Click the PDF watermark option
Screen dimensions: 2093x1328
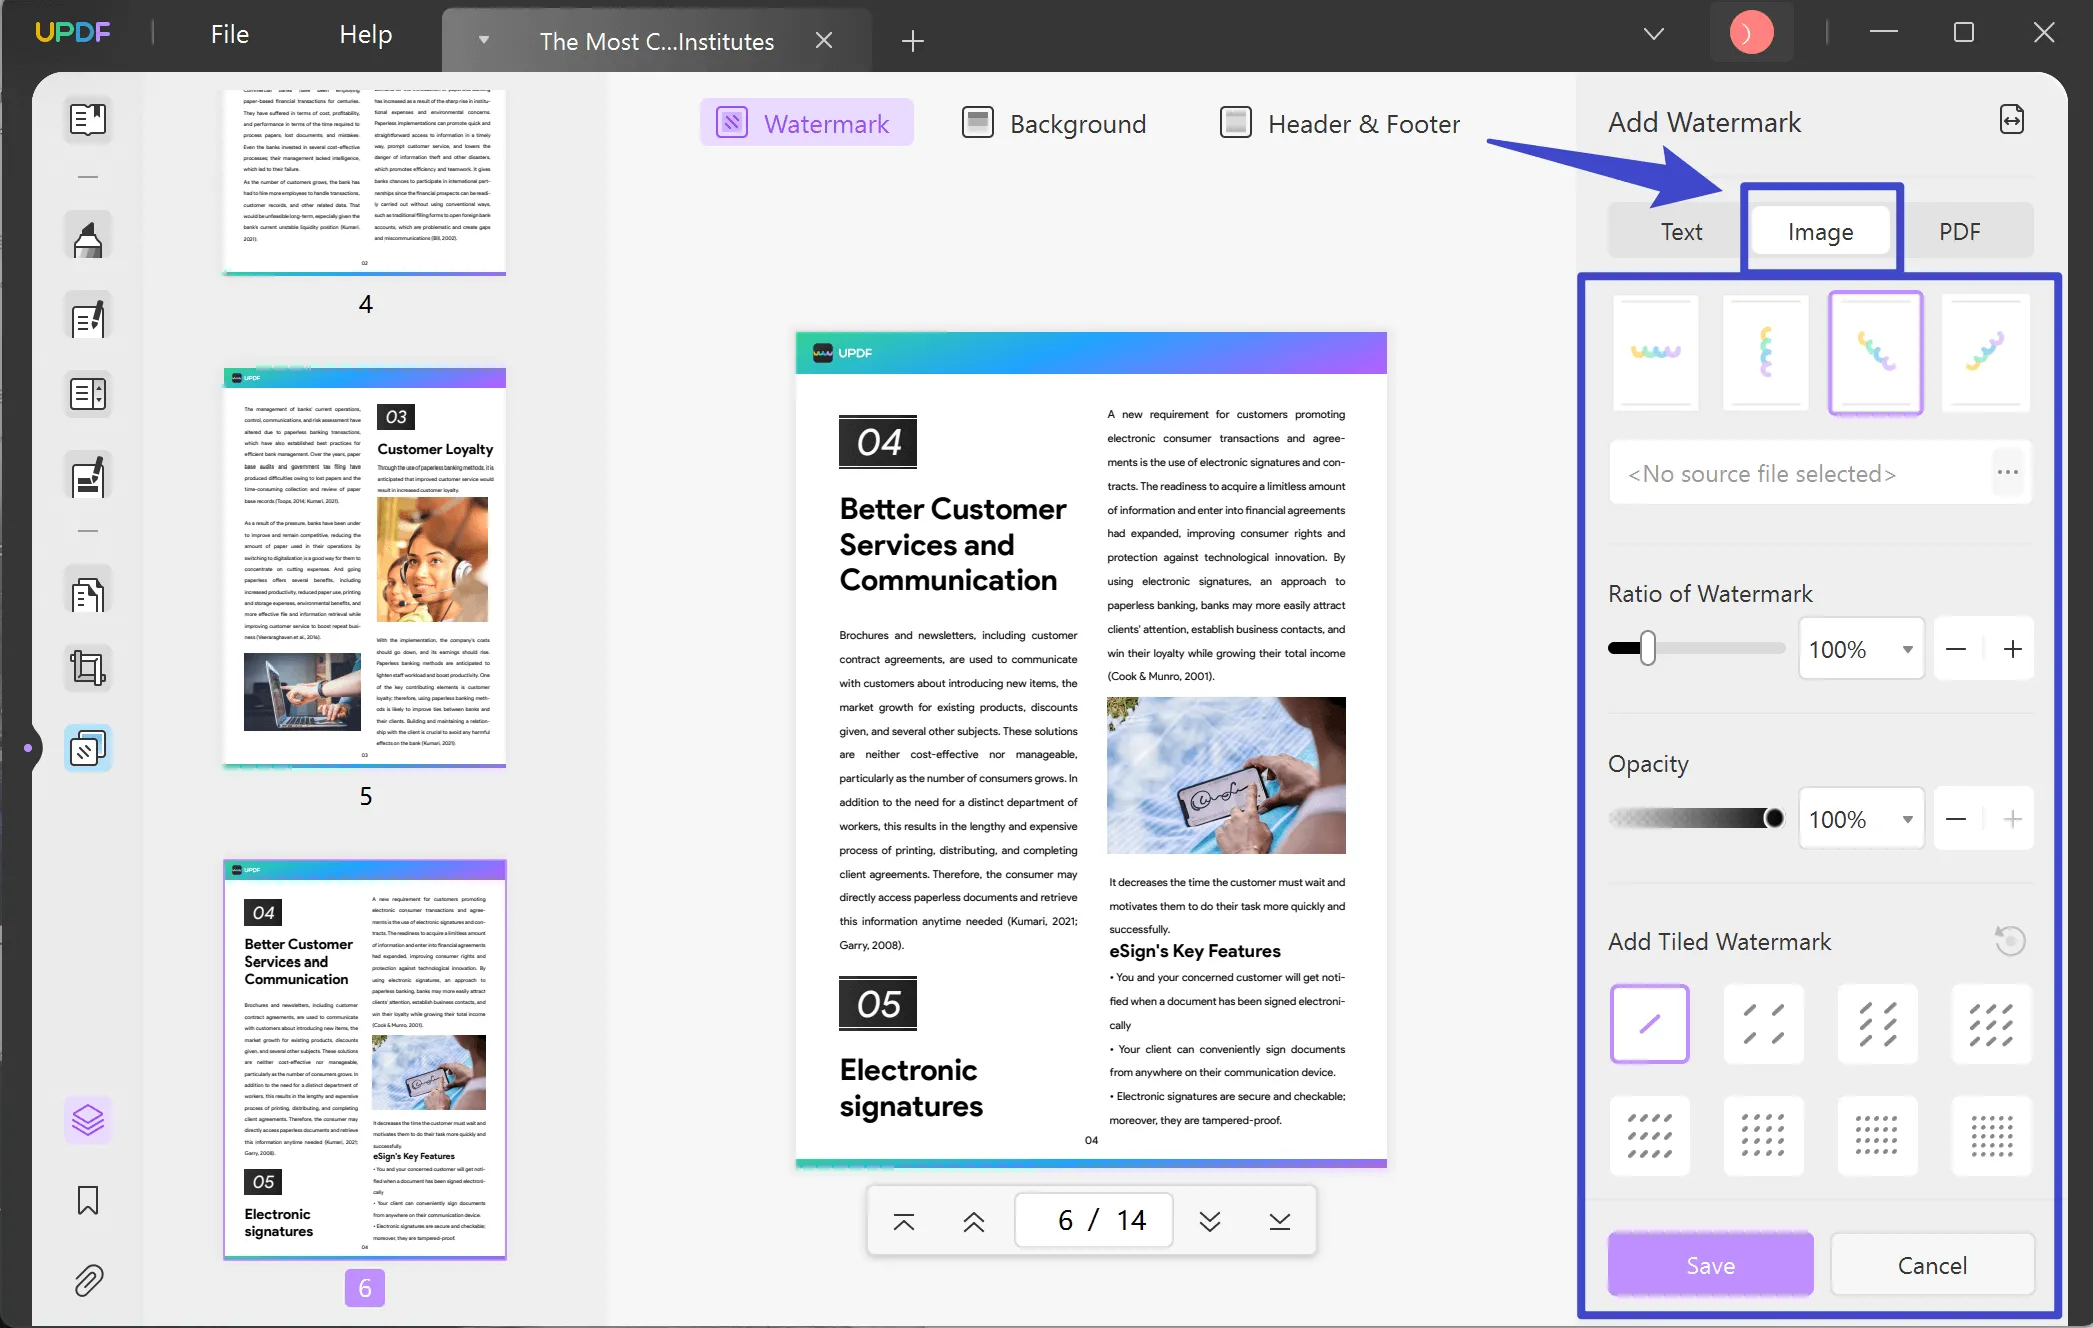(1960, 230)
